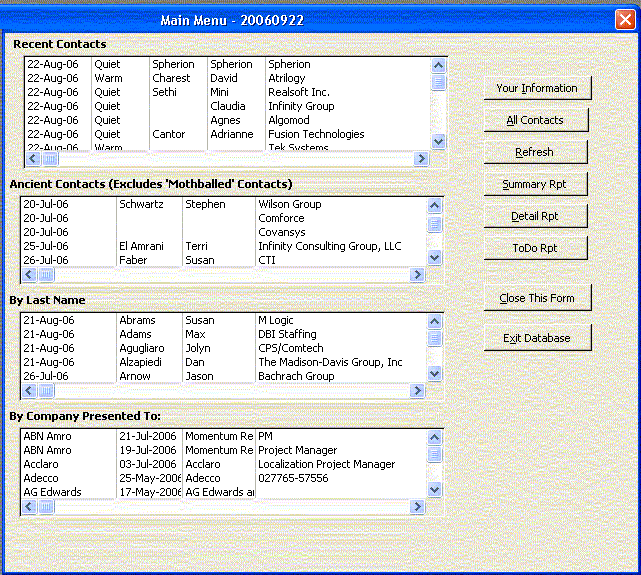Select the Algomod recent contact row
The height and width of the screenshot is (575, 641).
[x=228, y=120]
